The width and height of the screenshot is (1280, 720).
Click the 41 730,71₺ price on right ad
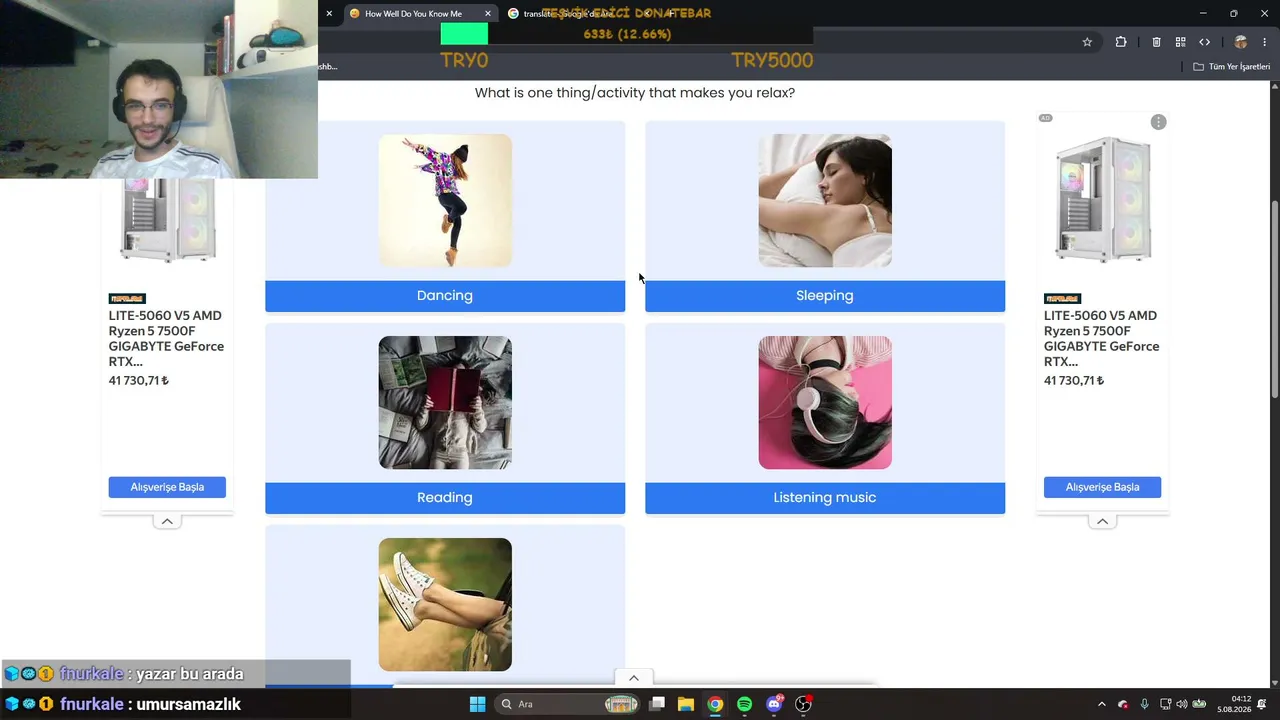pos(1074,381)
